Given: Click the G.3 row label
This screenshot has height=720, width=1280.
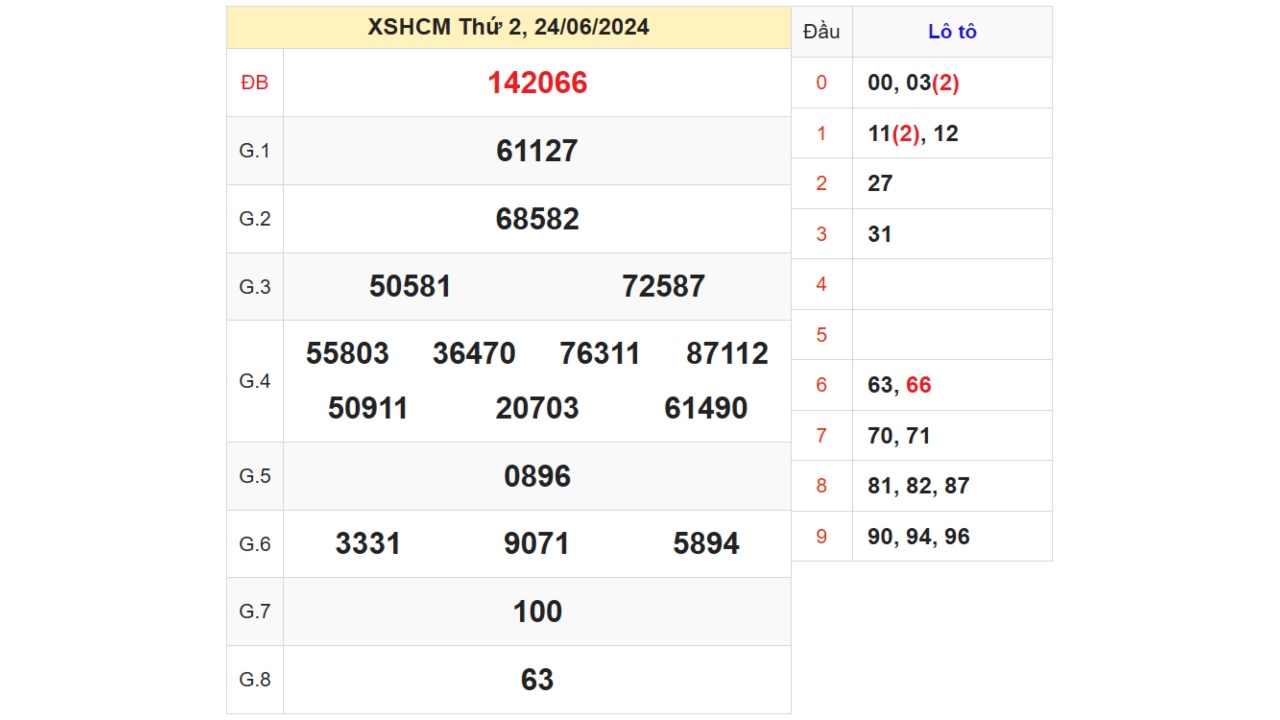Looking at the screenshot, I should pos(255,287).
